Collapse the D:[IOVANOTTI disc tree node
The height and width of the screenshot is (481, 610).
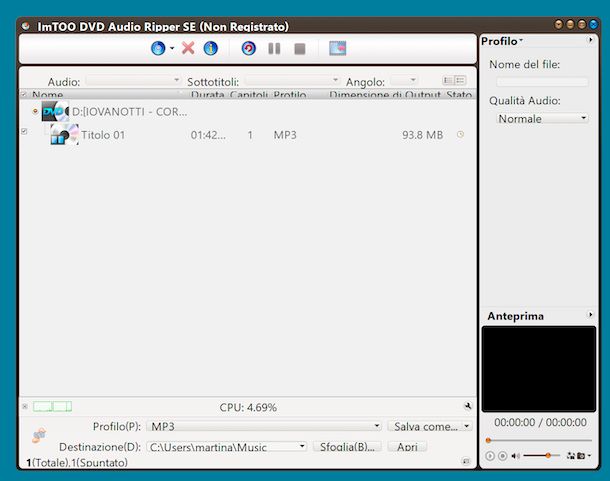coord(35,112)
